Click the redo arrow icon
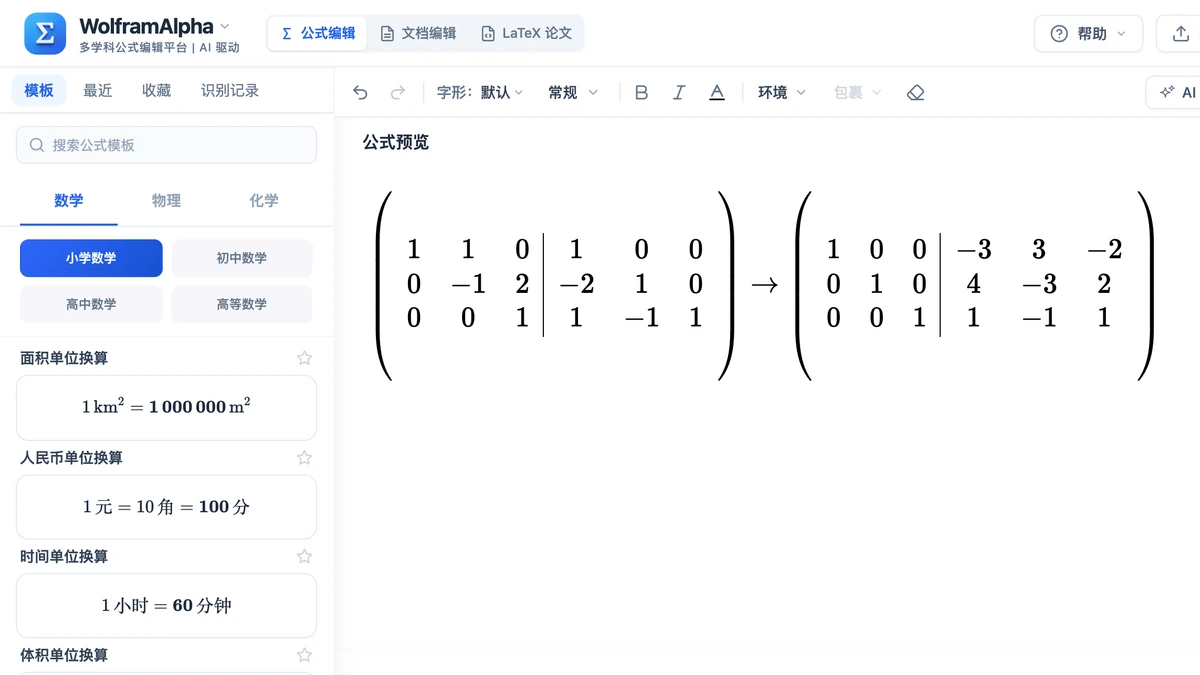1200x675 pixels. pyautogui.click(x=398, y=93)
